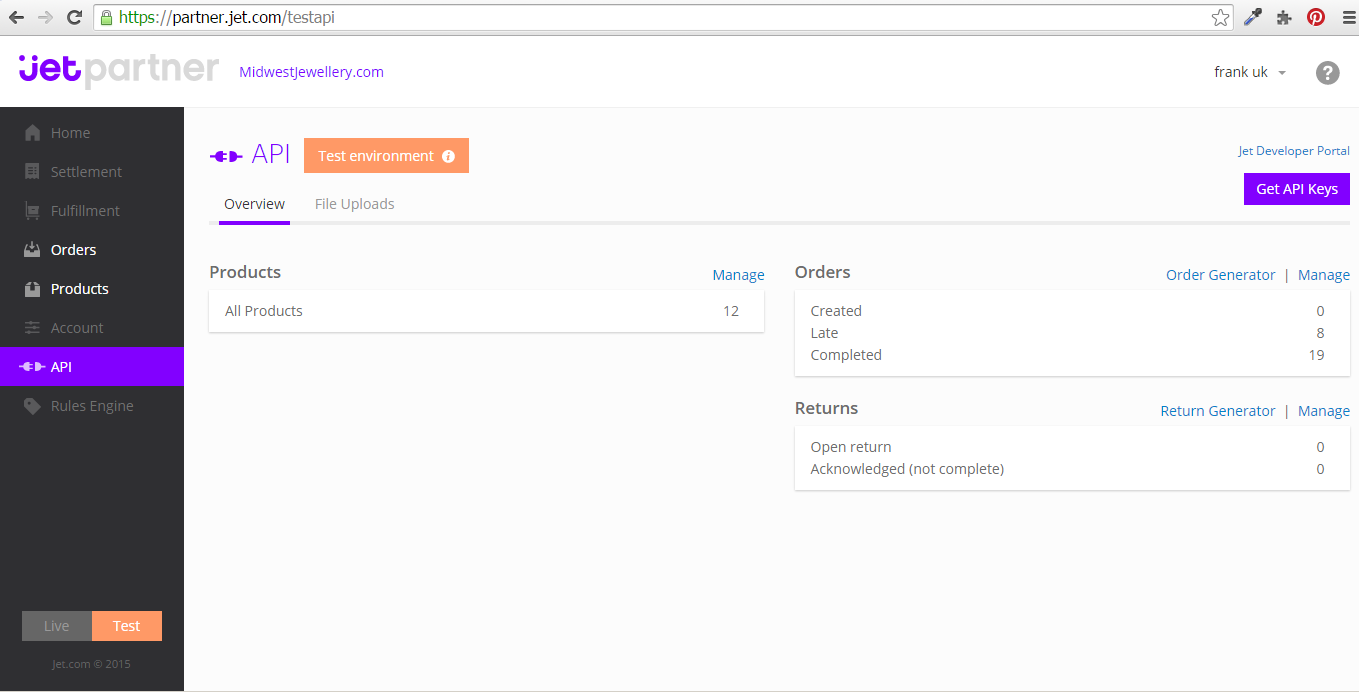The width and height of the screenshot is (1359, 693).
Task: Click the help question mark icon
Action: pos(1327,72)
